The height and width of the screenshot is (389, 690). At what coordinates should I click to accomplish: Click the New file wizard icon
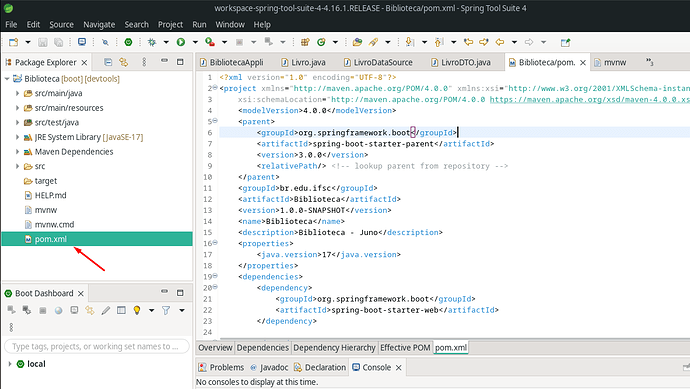pyautogui.click(x=14, y=42)
